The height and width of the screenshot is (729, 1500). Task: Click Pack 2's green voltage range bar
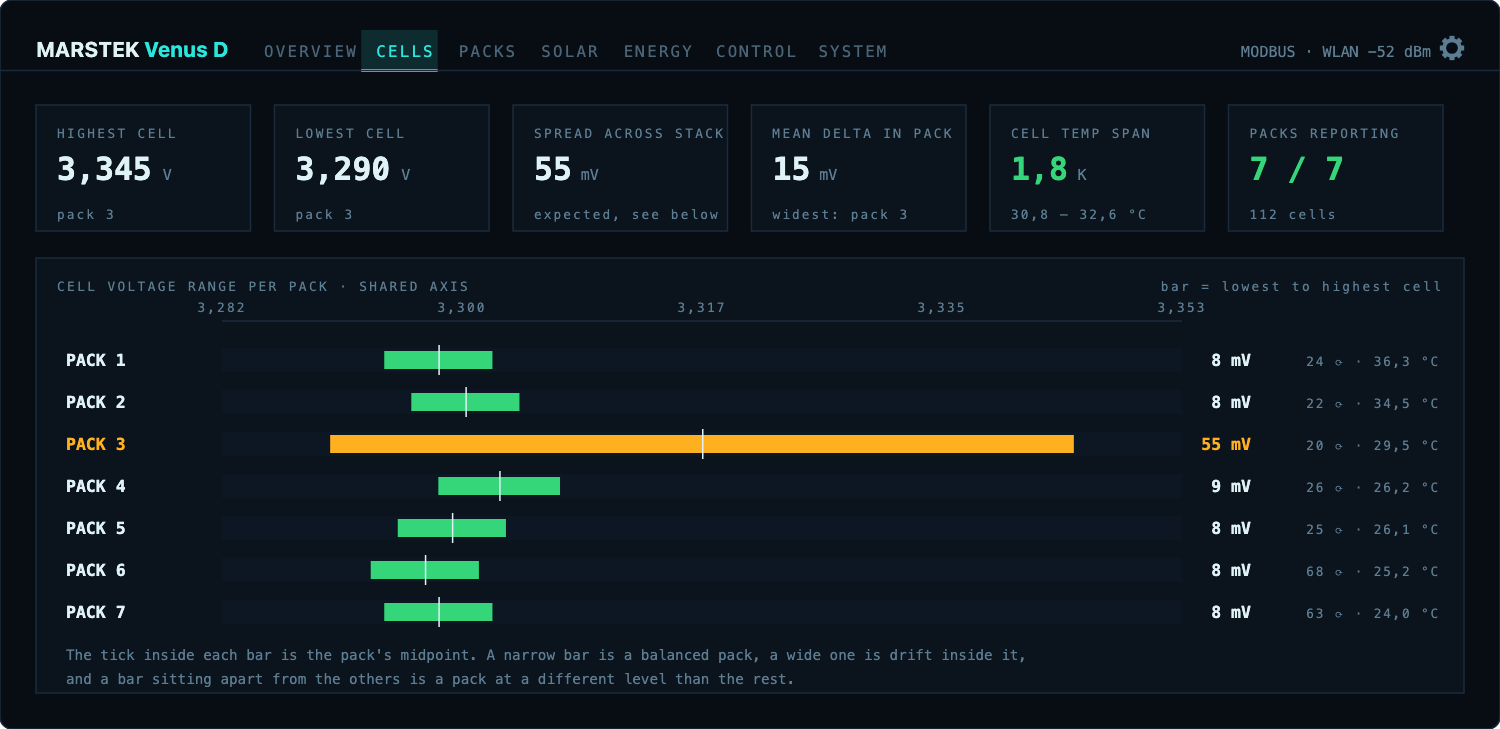tap(465, 402)
